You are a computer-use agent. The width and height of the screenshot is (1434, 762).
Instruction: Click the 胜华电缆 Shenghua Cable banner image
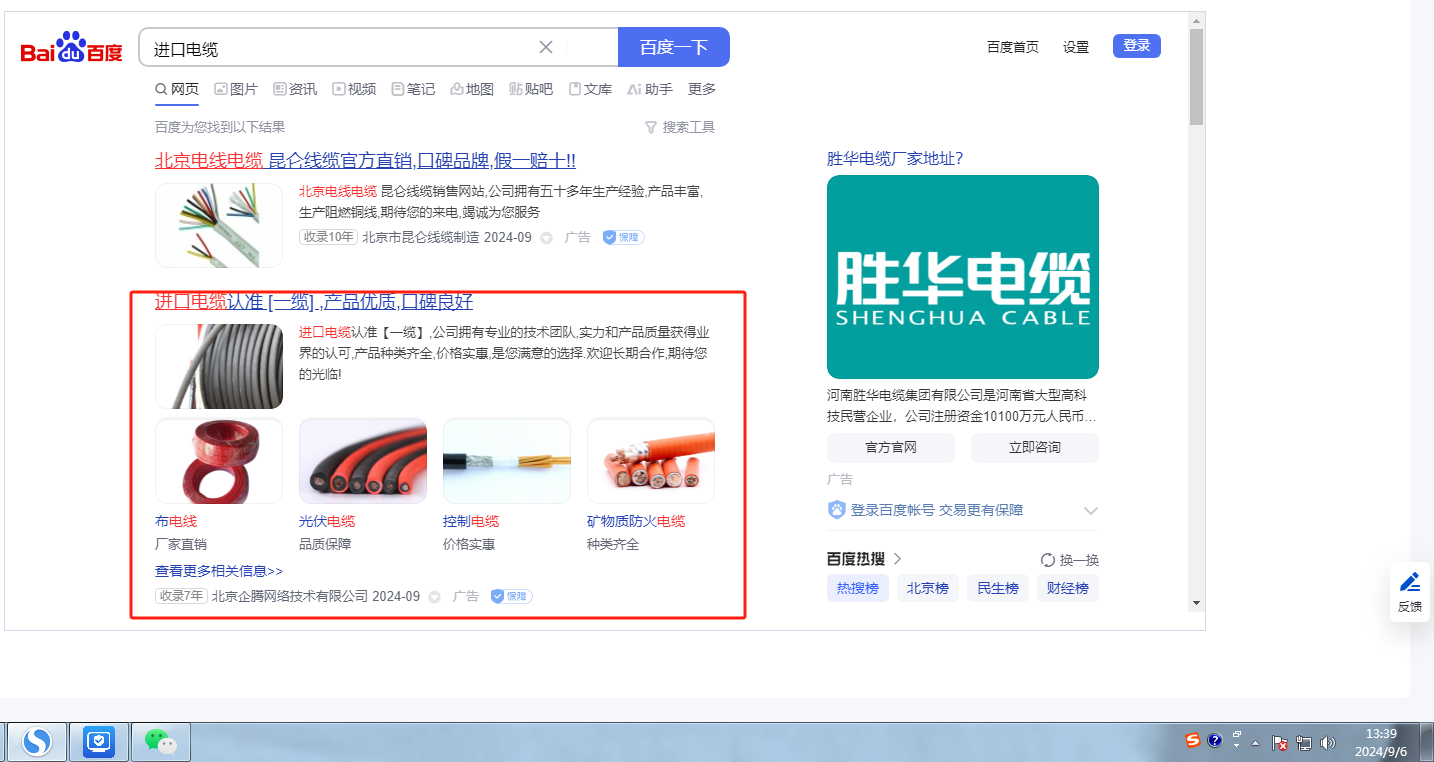pos(963,277)
